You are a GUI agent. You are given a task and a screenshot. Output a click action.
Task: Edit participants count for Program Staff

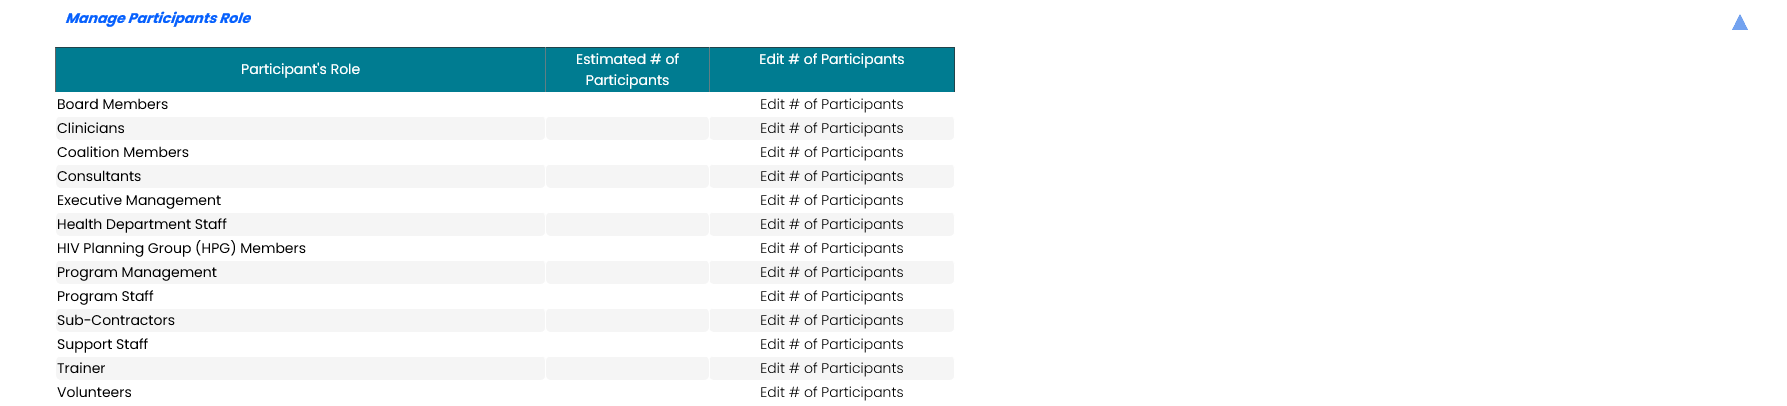click(x=831, y=296)
